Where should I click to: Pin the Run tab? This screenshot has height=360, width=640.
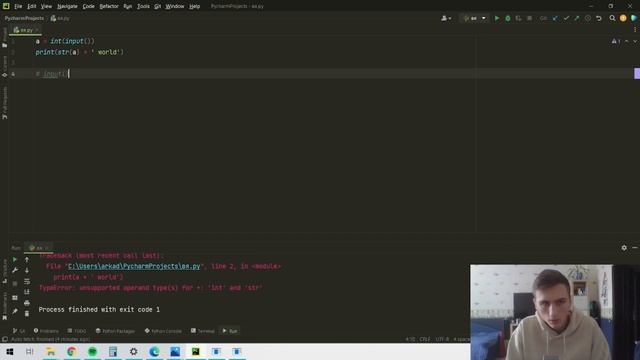(15, 311)
